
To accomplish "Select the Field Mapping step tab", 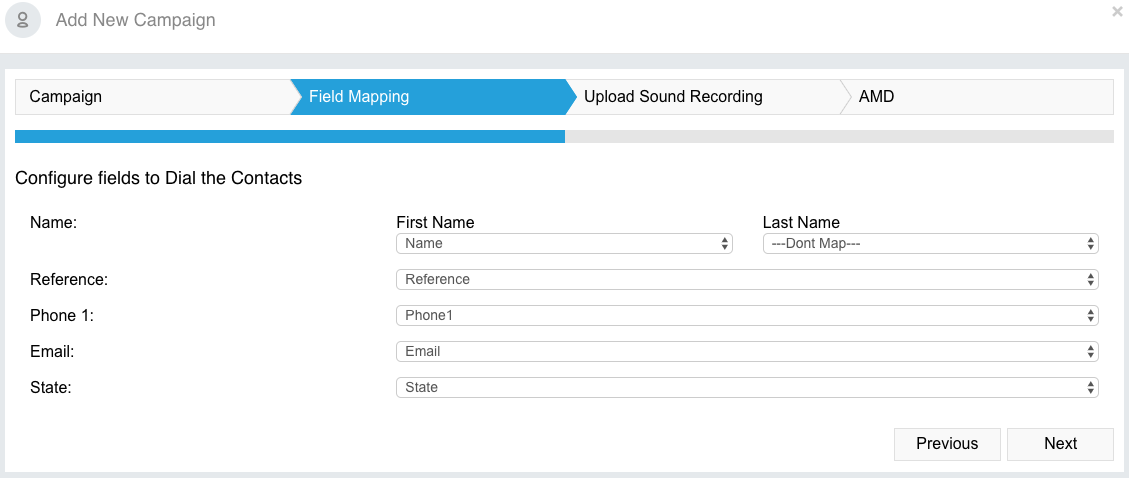I will (429, 96).
